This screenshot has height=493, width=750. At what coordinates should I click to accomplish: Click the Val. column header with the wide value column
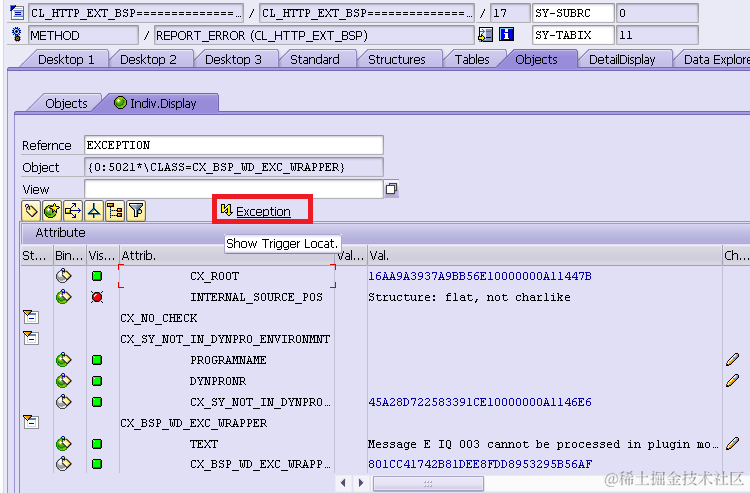point(544,256)
